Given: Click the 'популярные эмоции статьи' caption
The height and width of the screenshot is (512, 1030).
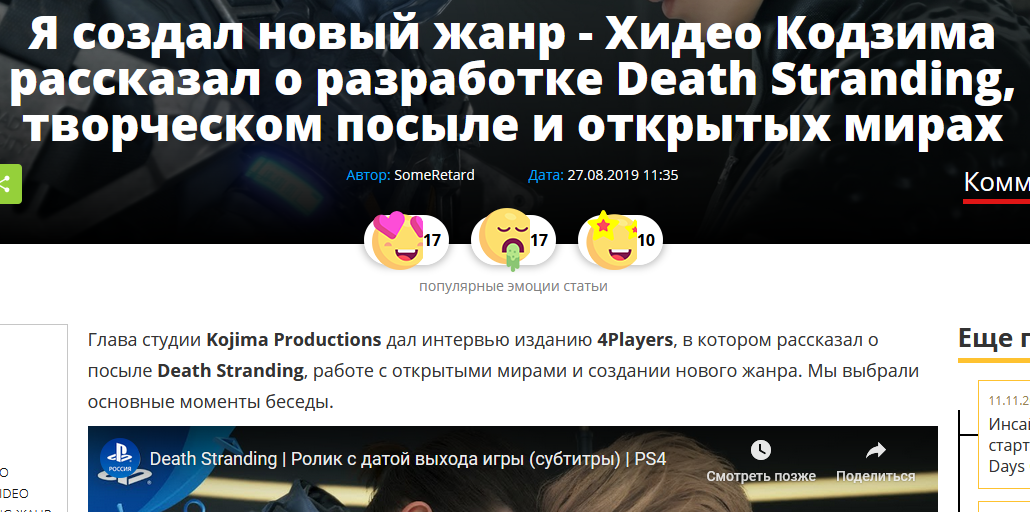Looking at the screenshot, I should (513, 287).
